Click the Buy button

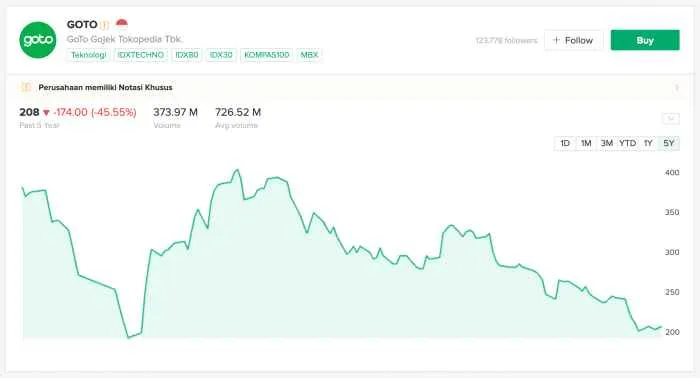pyautogui.click(x=645, y=40)
